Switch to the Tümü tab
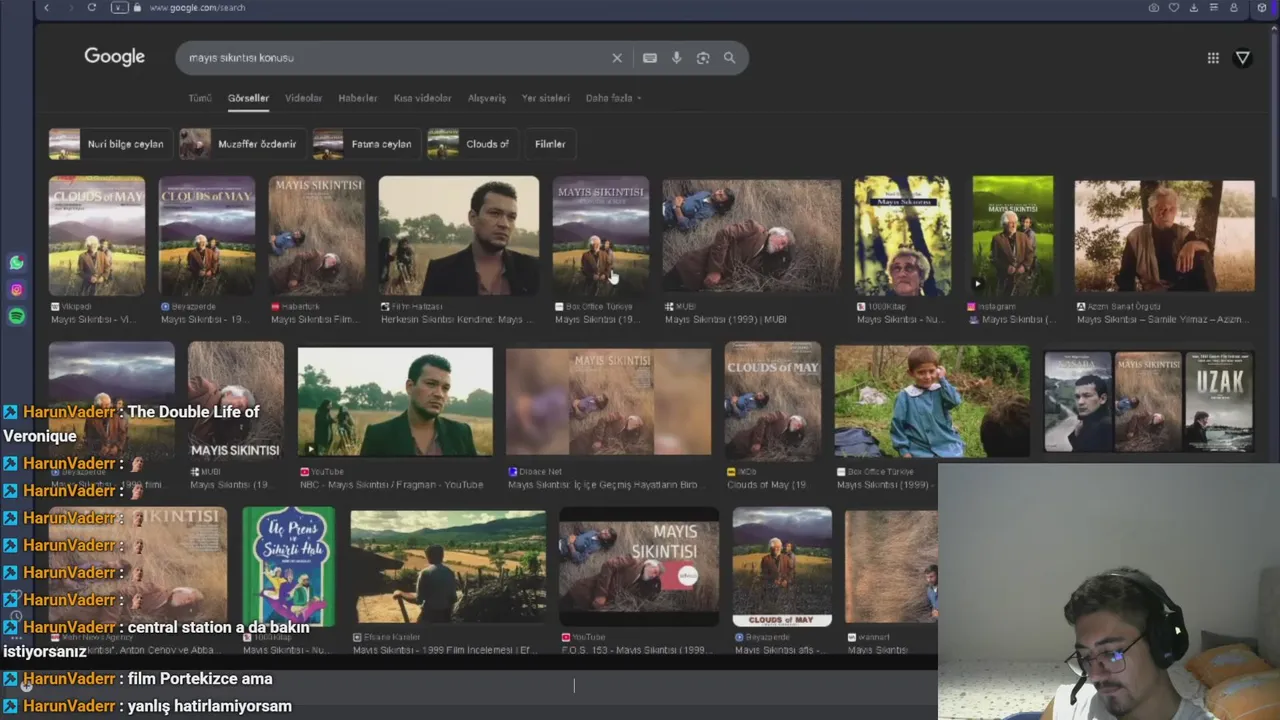The image size is (1280, 720). pyautogui.click(x=200, y=98)
